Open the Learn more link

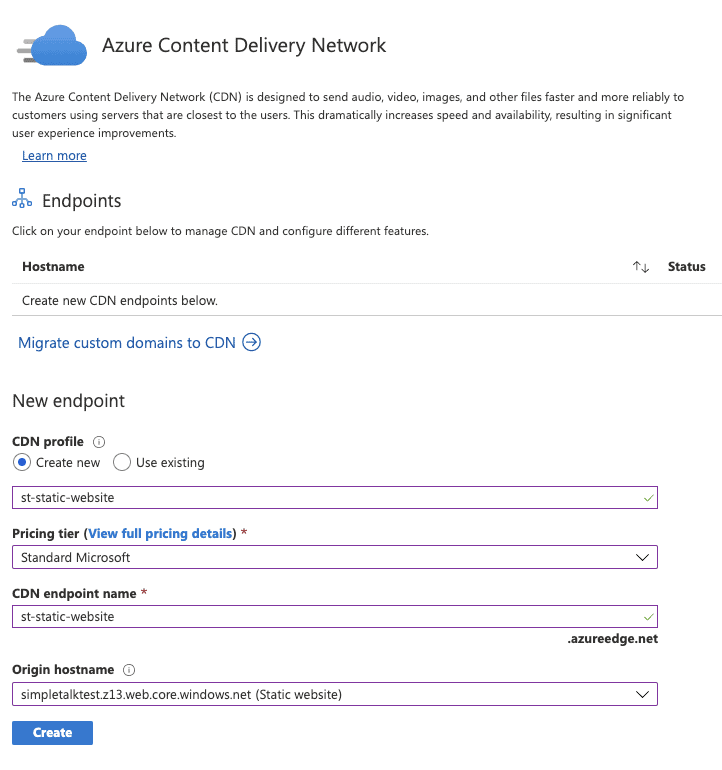pos(54,156)
